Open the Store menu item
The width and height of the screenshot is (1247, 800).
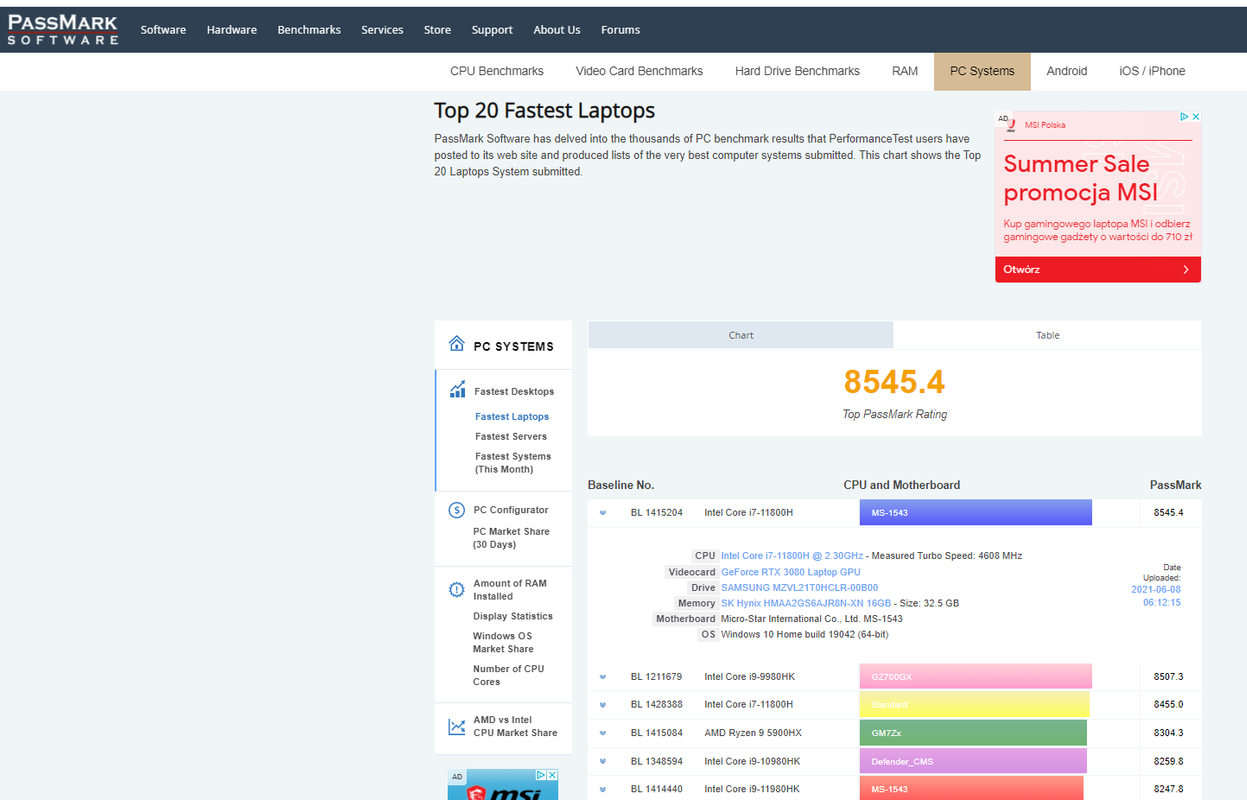pyautogui.click(x=437, y=30)
